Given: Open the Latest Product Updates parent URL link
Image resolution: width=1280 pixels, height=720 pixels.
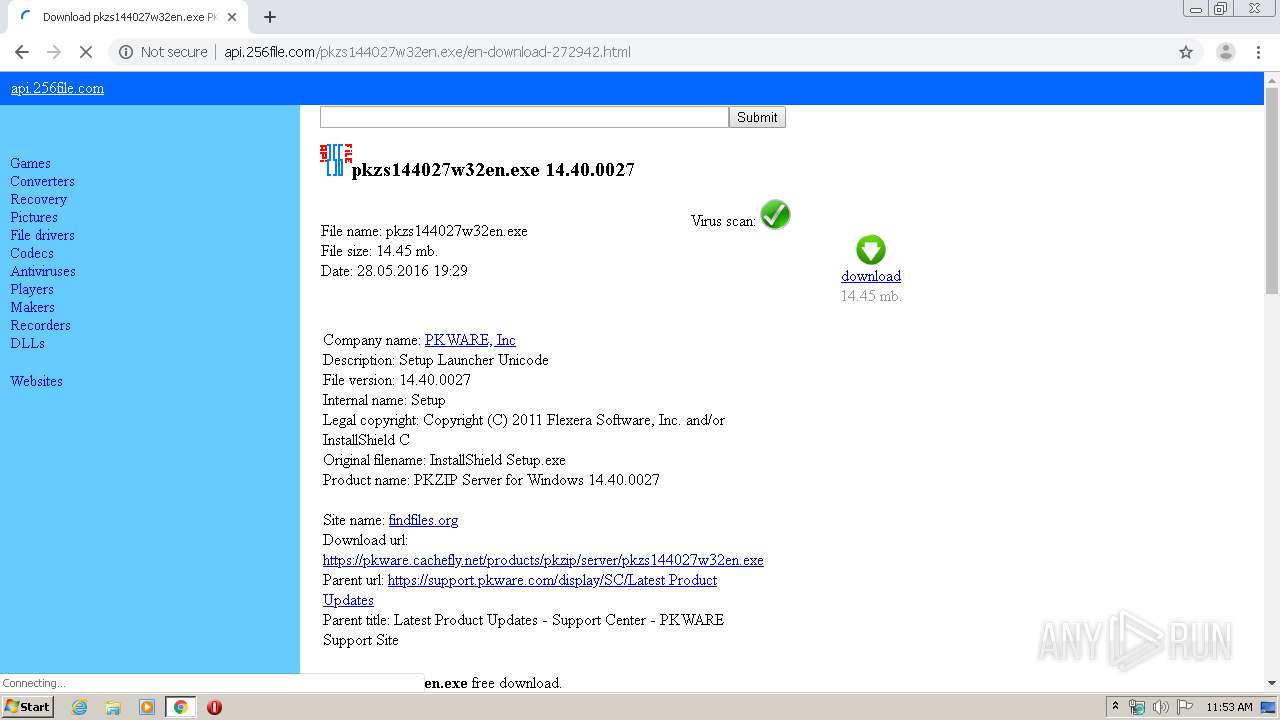Looking at the screenshot, I should coord(552,580).
